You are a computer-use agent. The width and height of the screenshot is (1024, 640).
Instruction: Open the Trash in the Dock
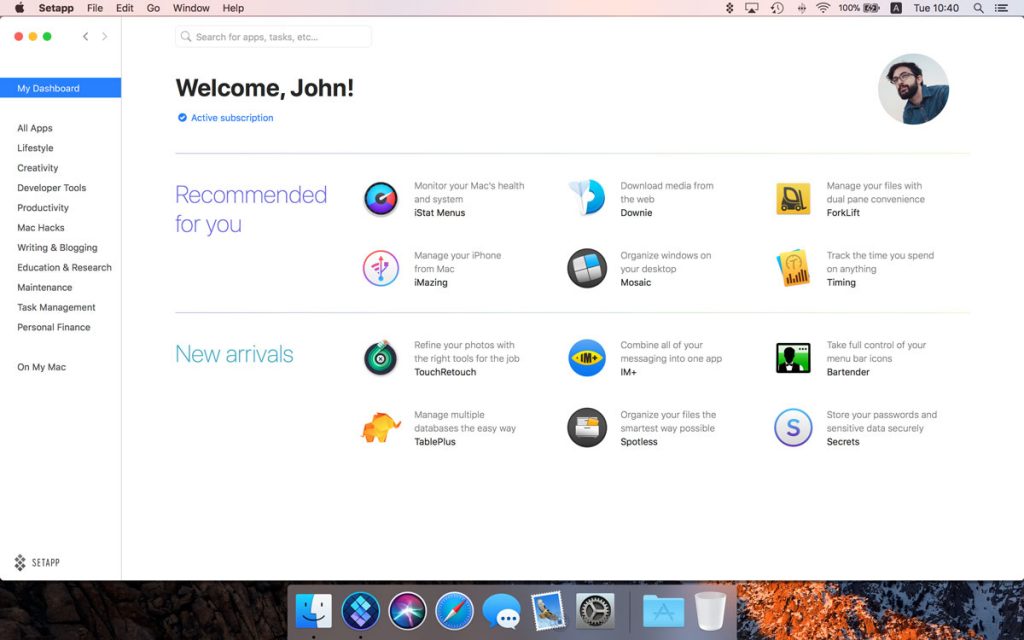(x=710, y=611)
